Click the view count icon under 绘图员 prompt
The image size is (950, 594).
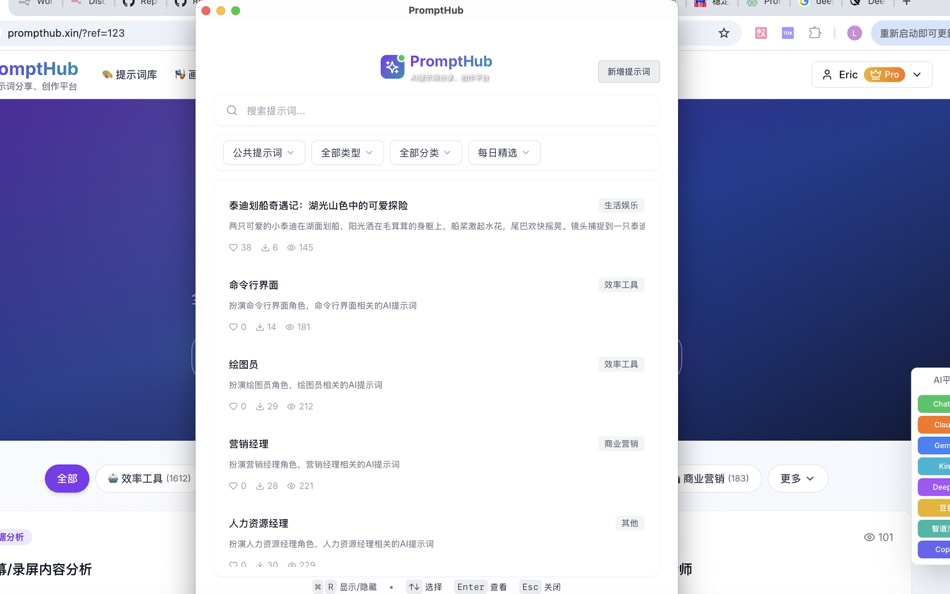click(290, 406)
